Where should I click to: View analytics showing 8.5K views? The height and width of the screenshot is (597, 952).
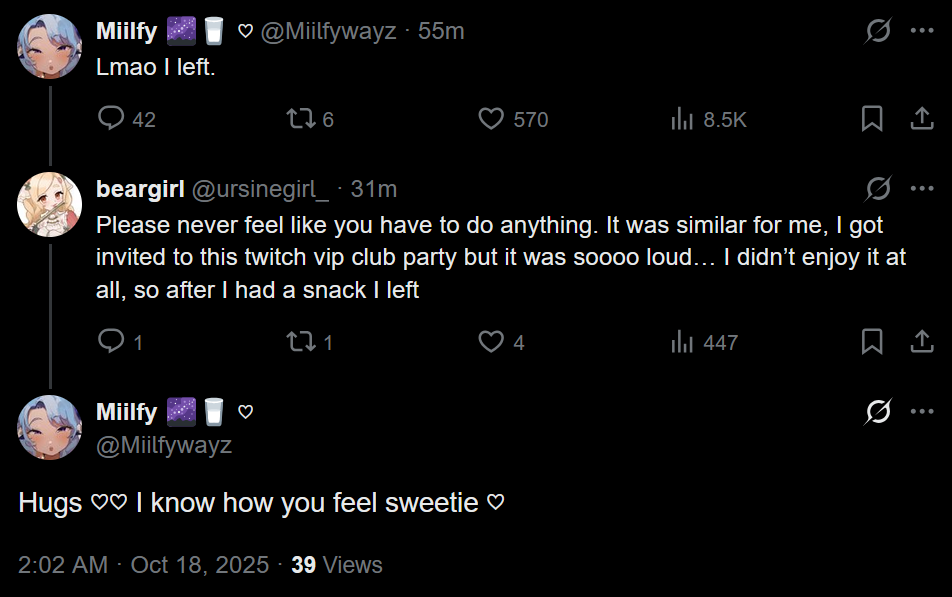click(x=682, y=119)
